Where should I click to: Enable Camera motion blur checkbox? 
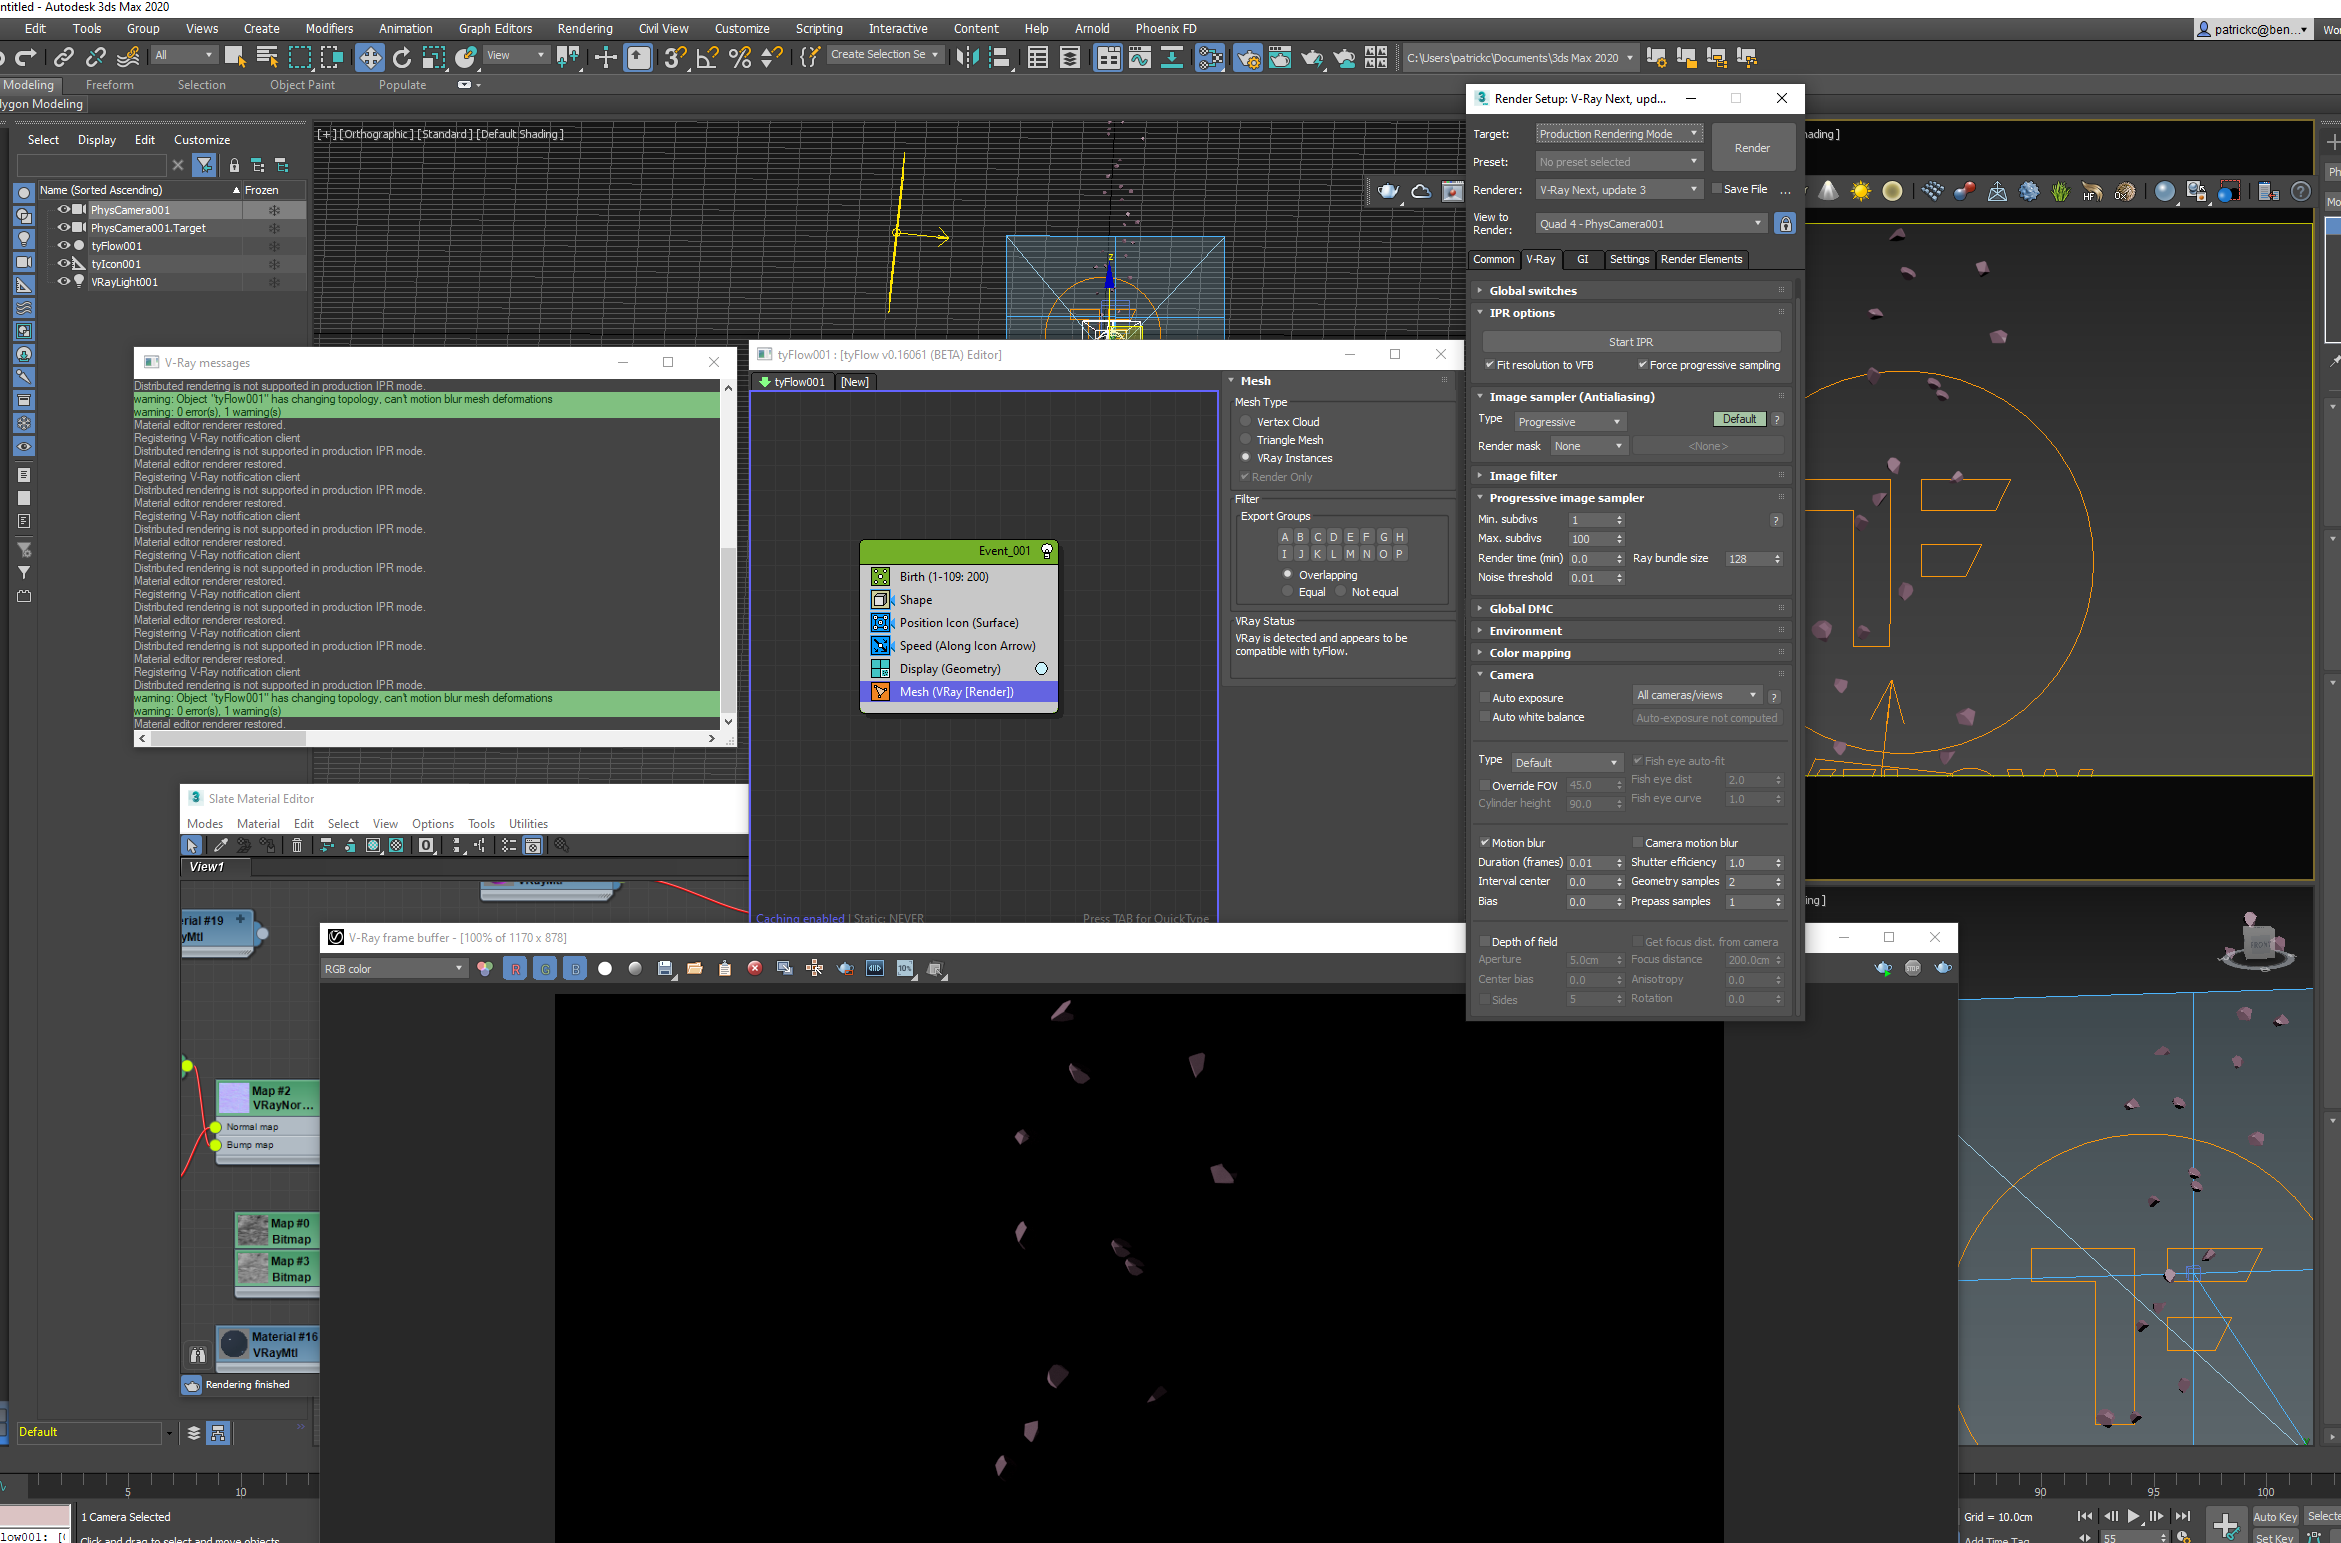[1638, 843]
